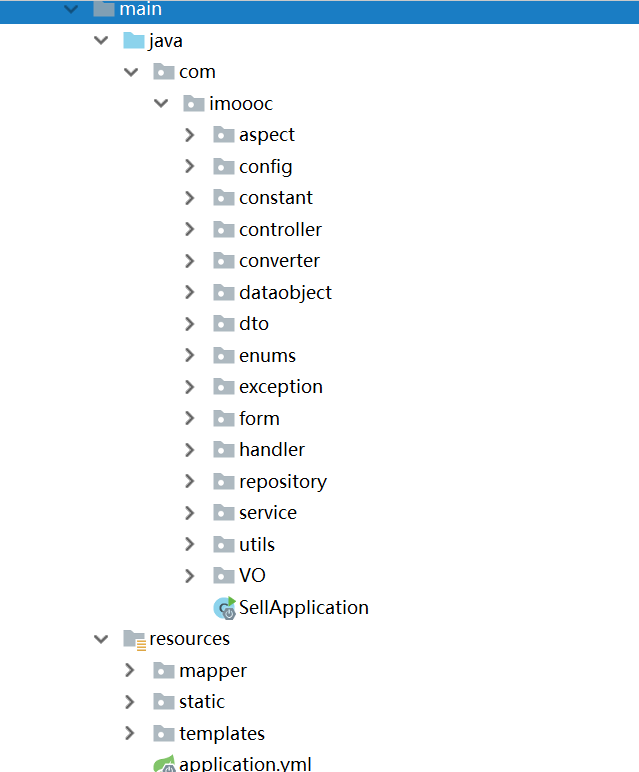This screenshot has width=639, height=772.
Task: Select the SellApplication class name
Action: coord(303,608)
